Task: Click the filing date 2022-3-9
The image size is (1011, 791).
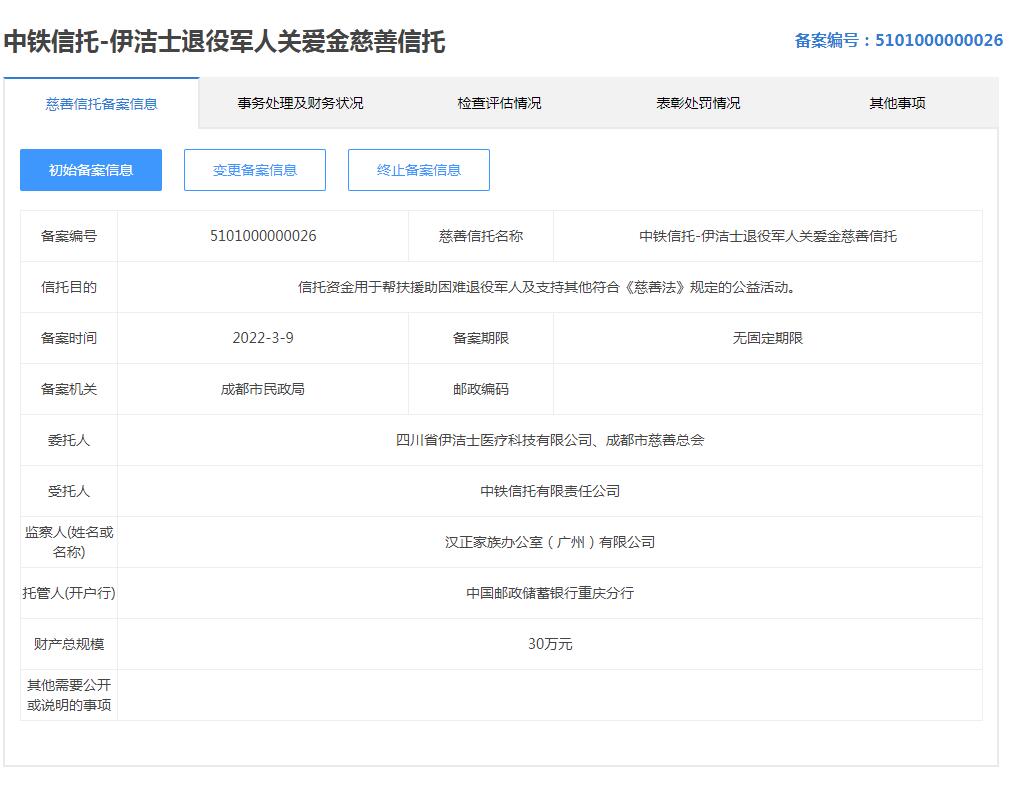Action: pos(263,339)
